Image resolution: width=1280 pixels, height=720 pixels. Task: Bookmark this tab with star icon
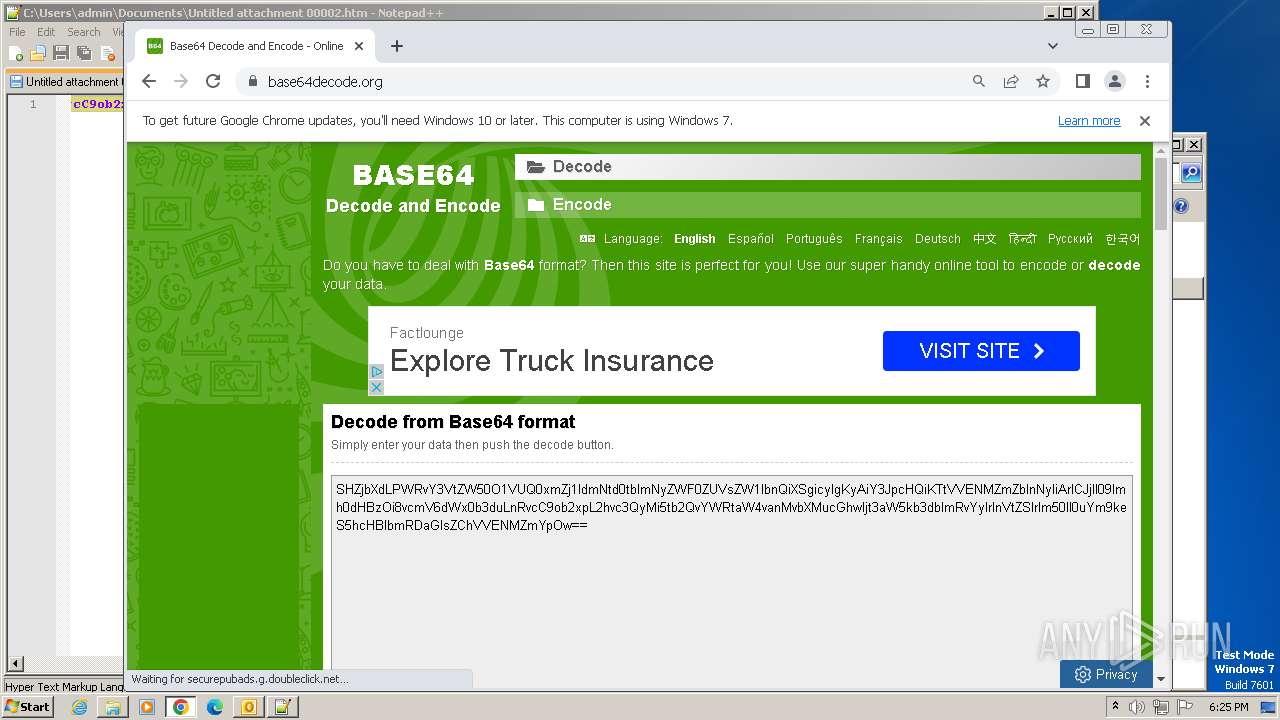coord(1043,81)
